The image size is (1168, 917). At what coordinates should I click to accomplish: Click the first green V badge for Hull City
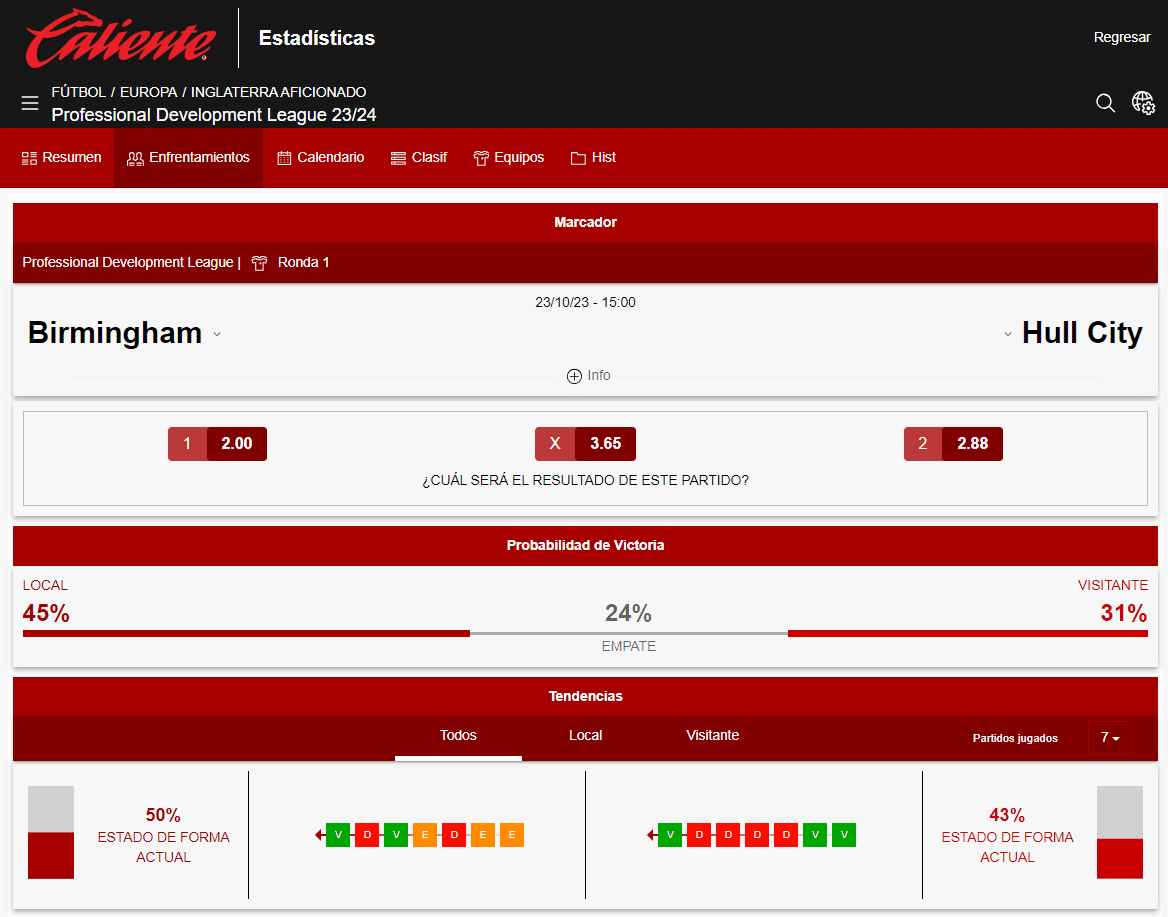[x=669, y=835]
